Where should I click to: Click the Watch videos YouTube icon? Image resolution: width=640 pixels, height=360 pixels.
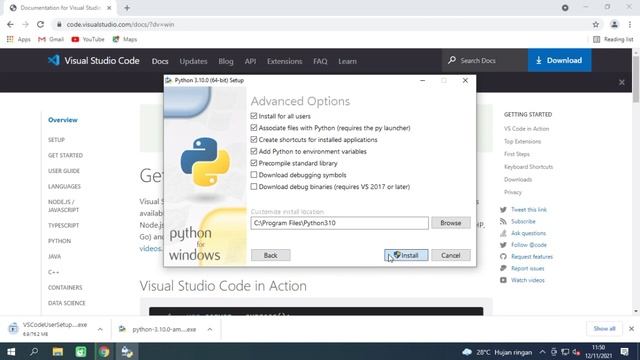click(503, 280)
